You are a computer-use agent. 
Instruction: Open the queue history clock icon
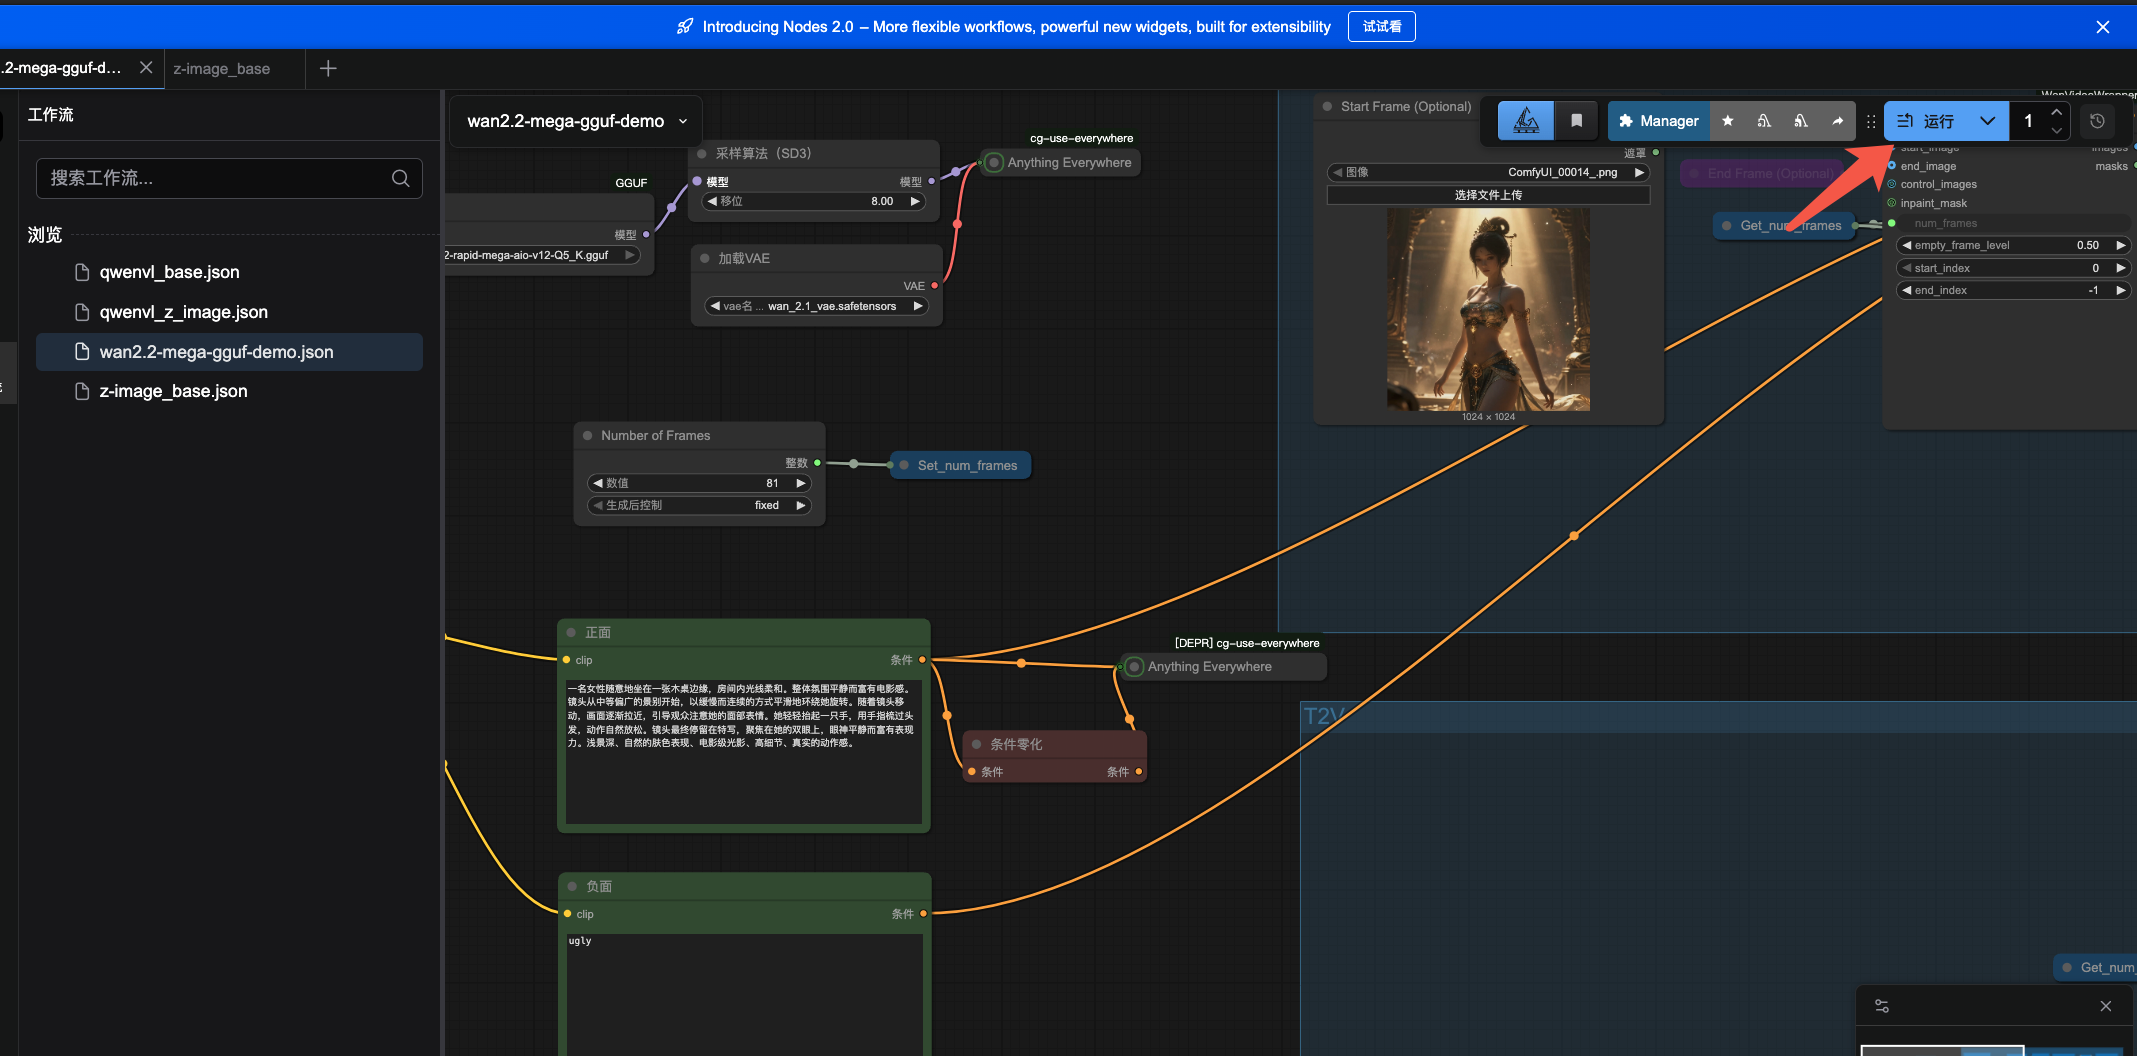pos(2097,121)
